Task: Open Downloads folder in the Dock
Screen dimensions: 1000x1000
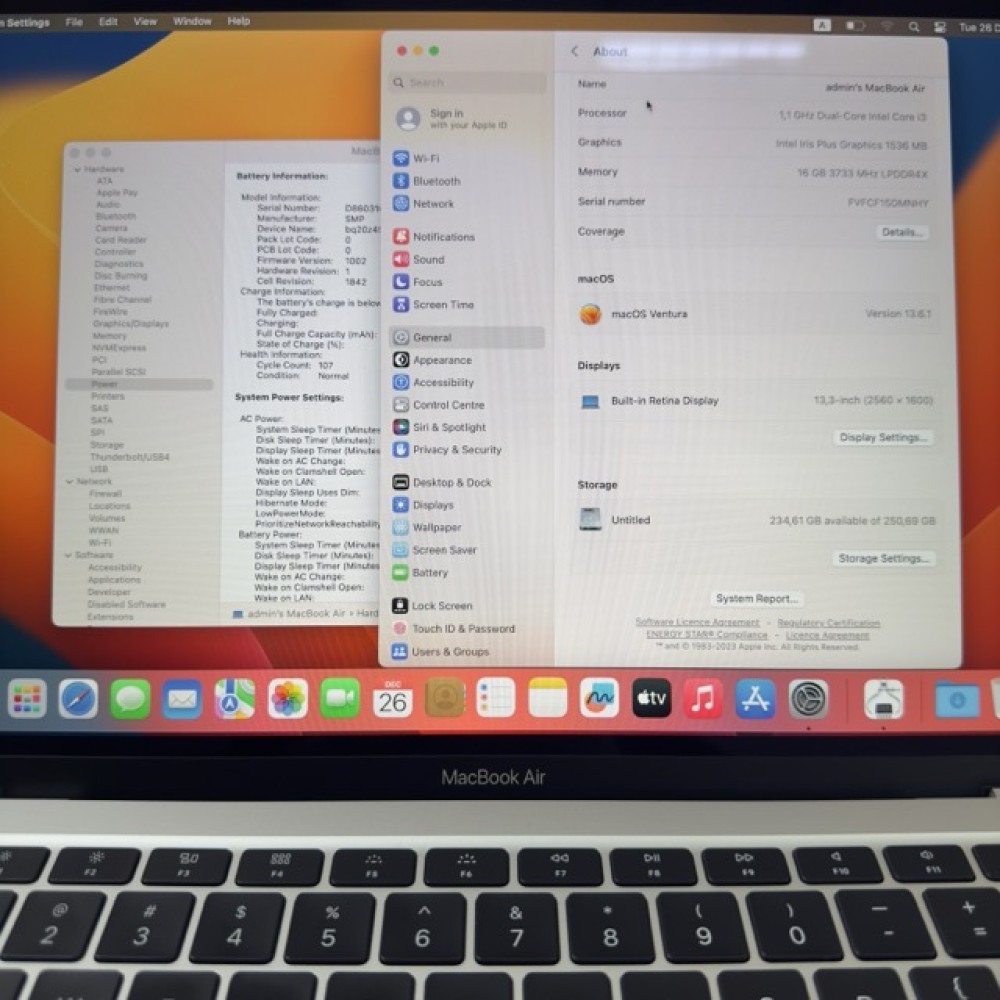Action: [x=957, y=700]
